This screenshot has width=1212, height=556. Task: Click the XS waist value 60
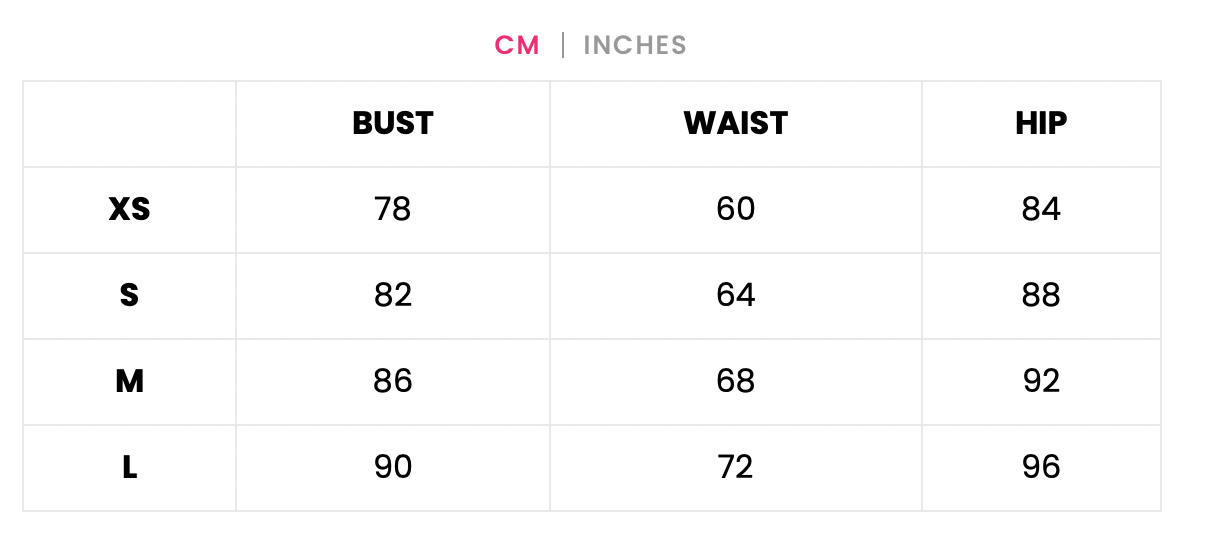click(736, 209)
